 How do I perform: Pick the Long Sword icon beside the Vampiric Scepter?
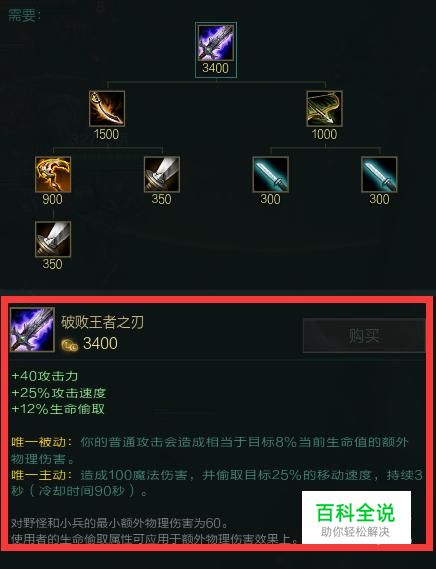coord(162,174)
